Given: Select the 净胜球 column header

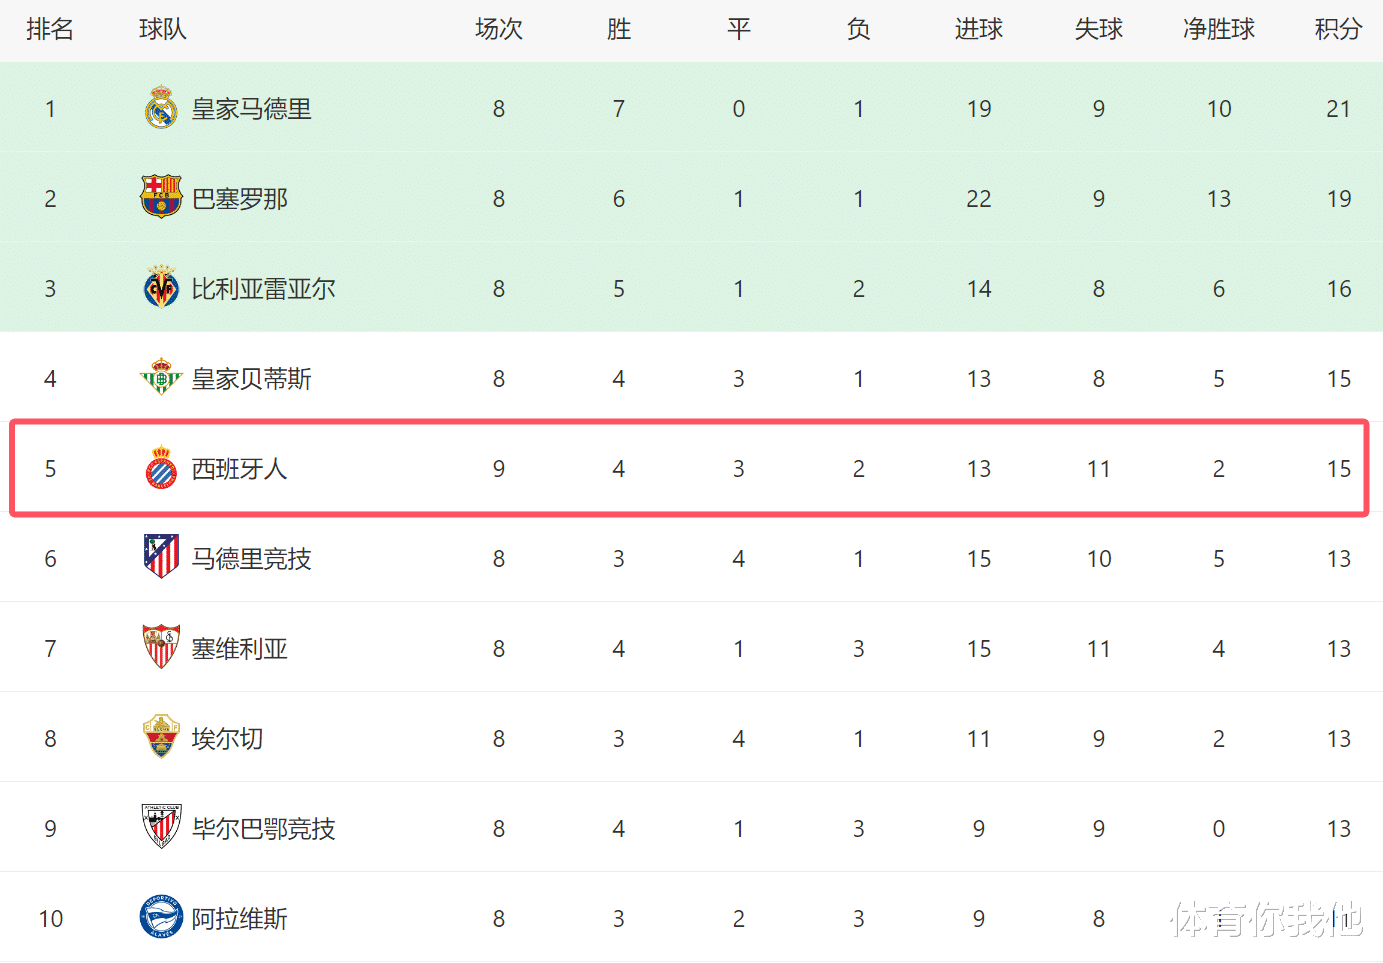Looking at the screenshot, I should 1218,29.
